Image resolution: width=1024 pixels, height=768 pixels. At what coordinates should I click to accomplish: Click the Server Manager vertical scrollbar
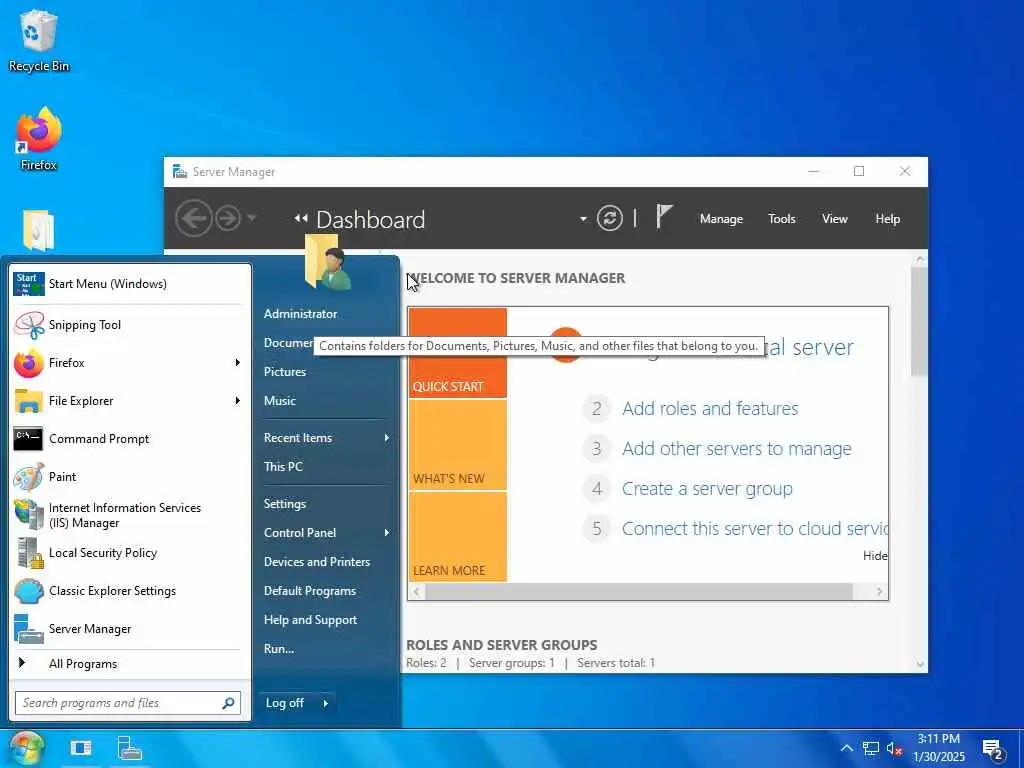920,321
